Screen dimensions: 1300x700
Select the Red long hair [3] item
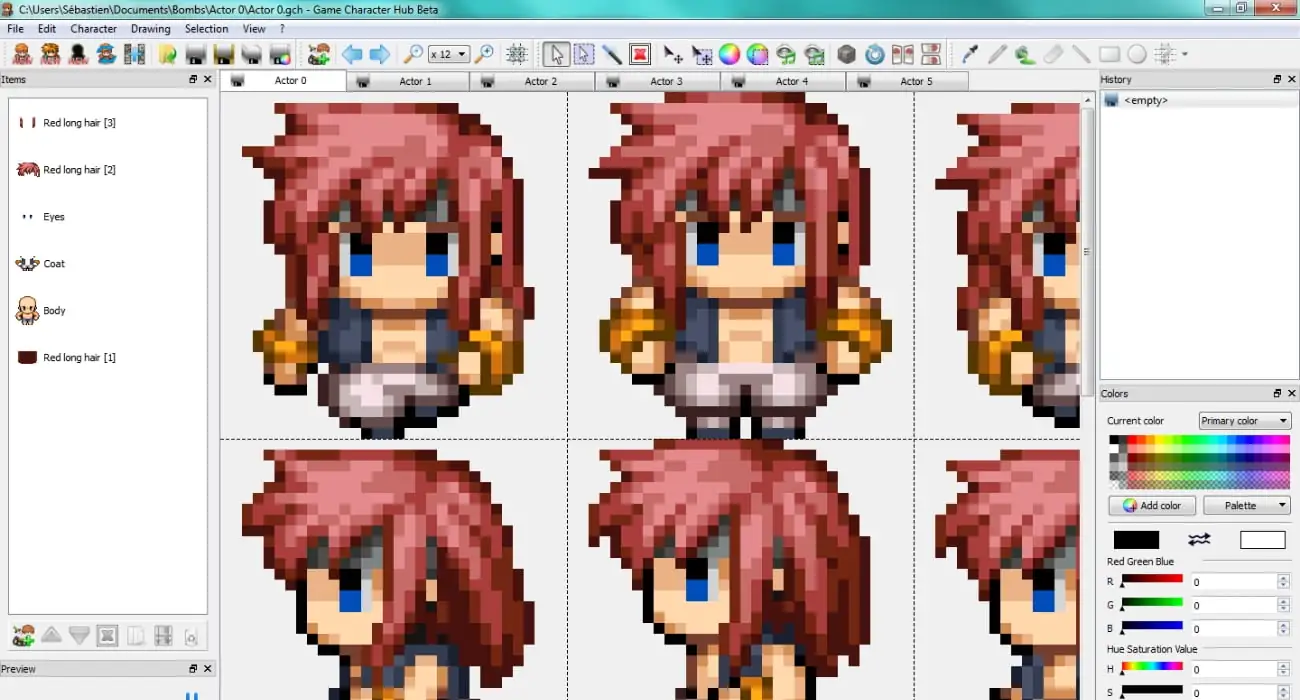coord(67,123)
